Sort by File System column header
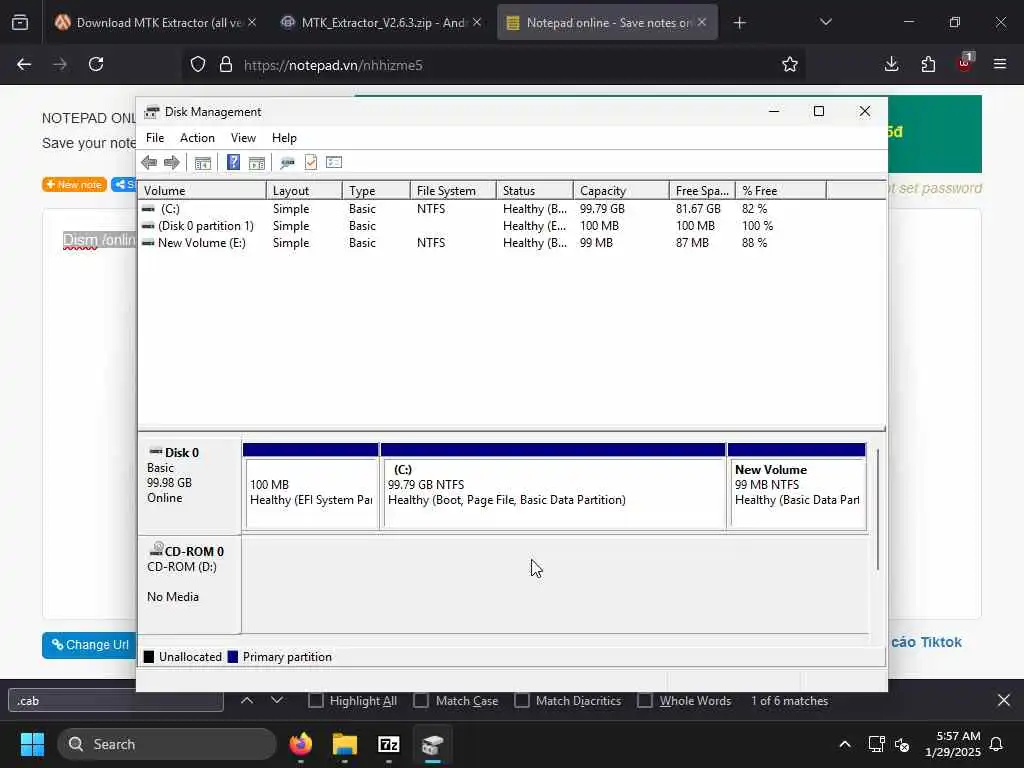 [453, 191]
